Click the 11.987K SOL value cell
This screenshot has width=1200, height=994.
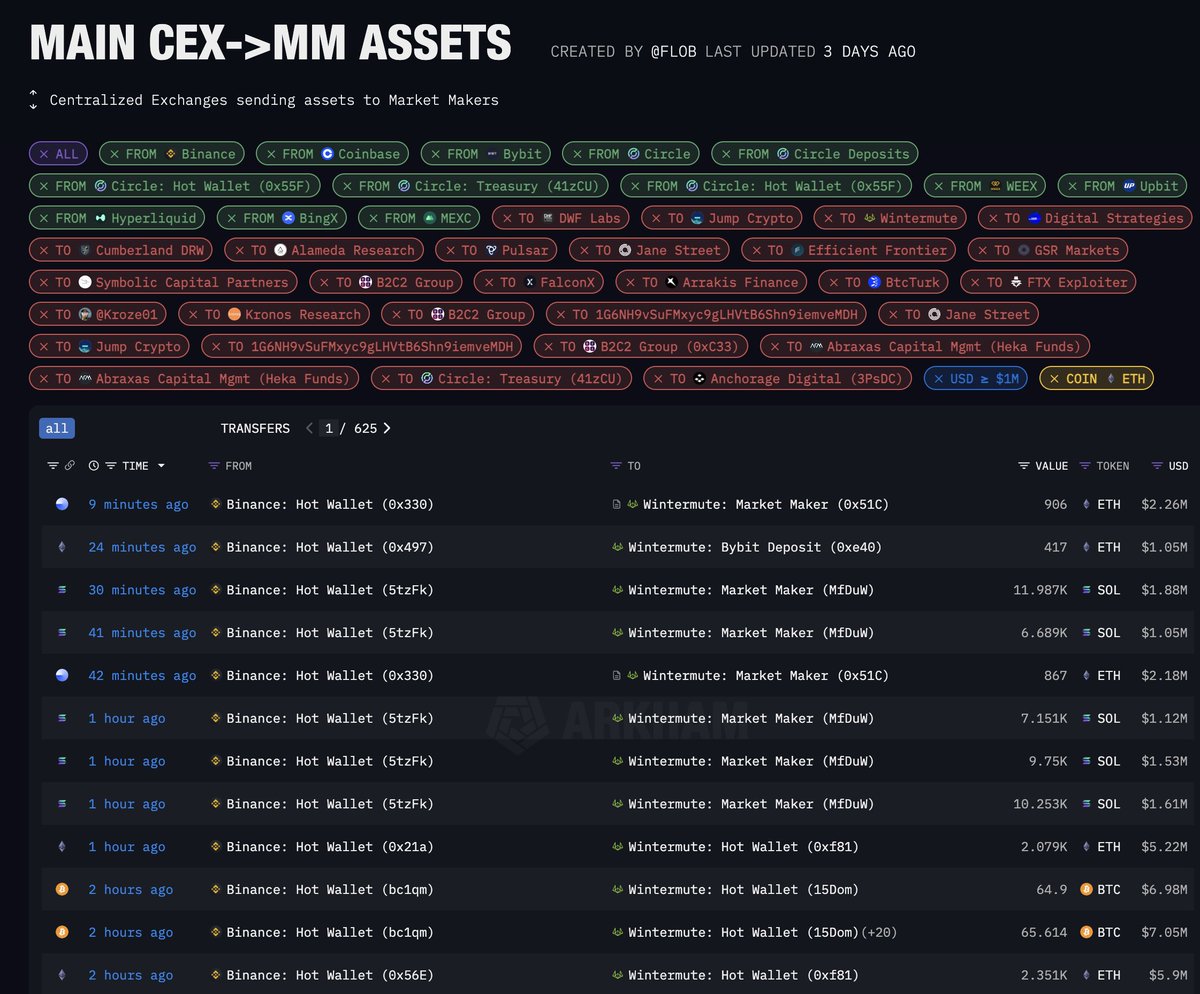tap(1040, 591)
